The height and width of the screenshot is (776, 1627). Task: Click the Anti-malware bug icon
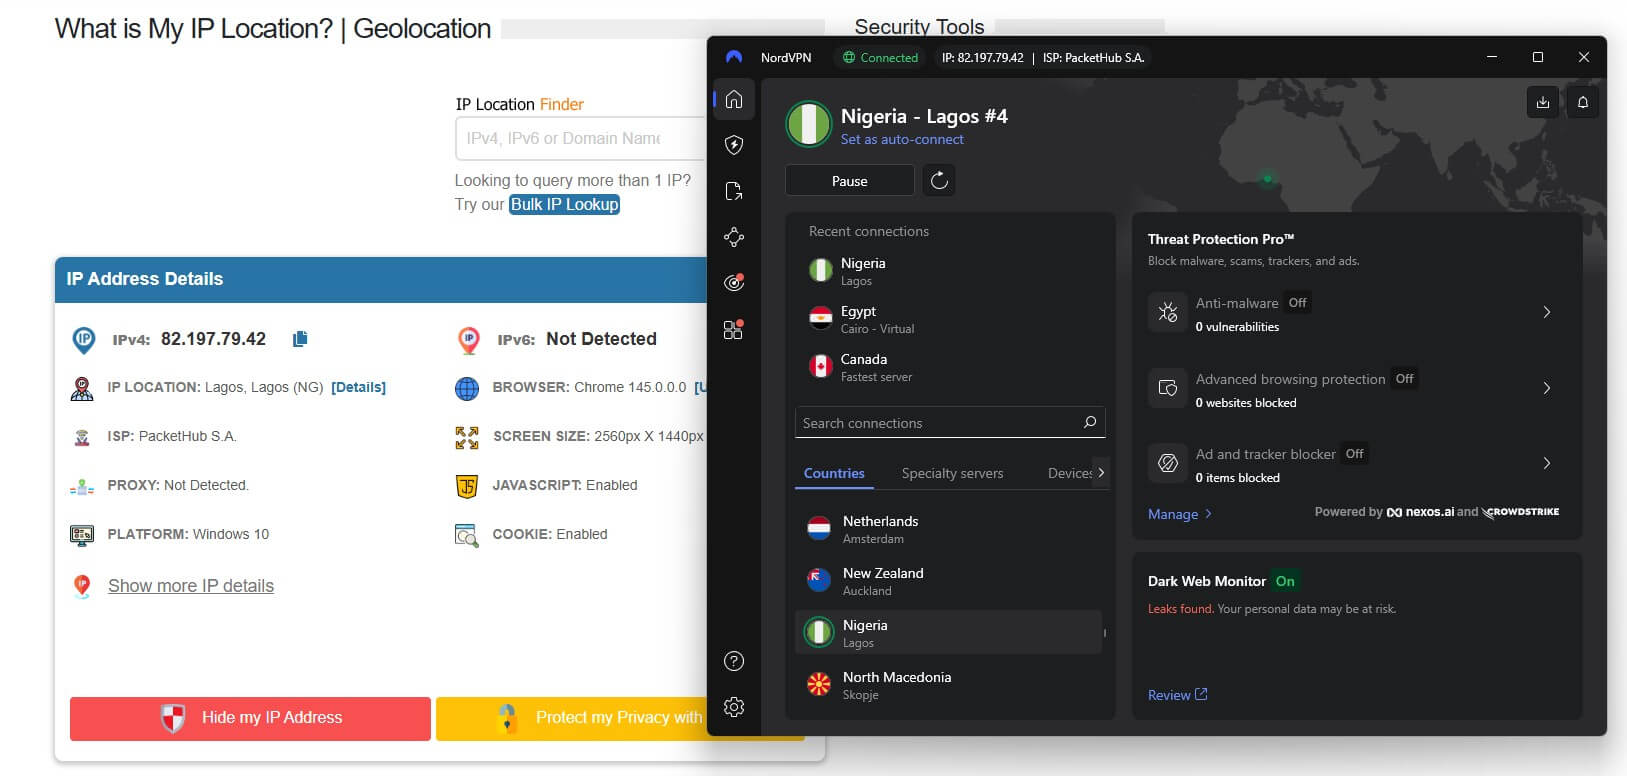pyautogui.click(x=1167, y=312)
